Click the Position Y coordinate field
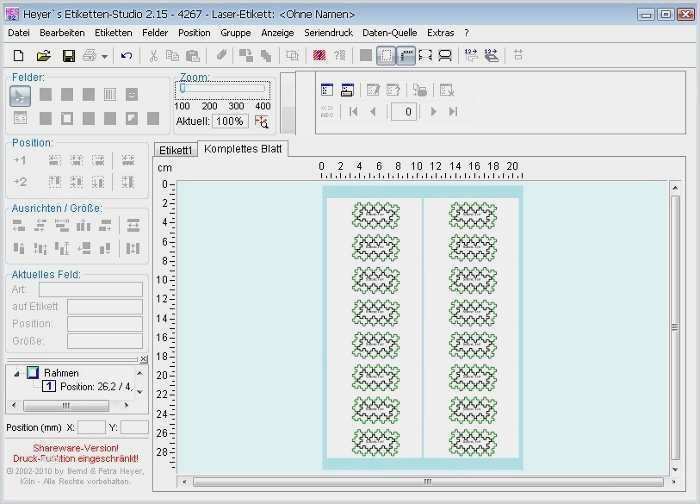Screen dimensions: 700x504 click(134, 427)
